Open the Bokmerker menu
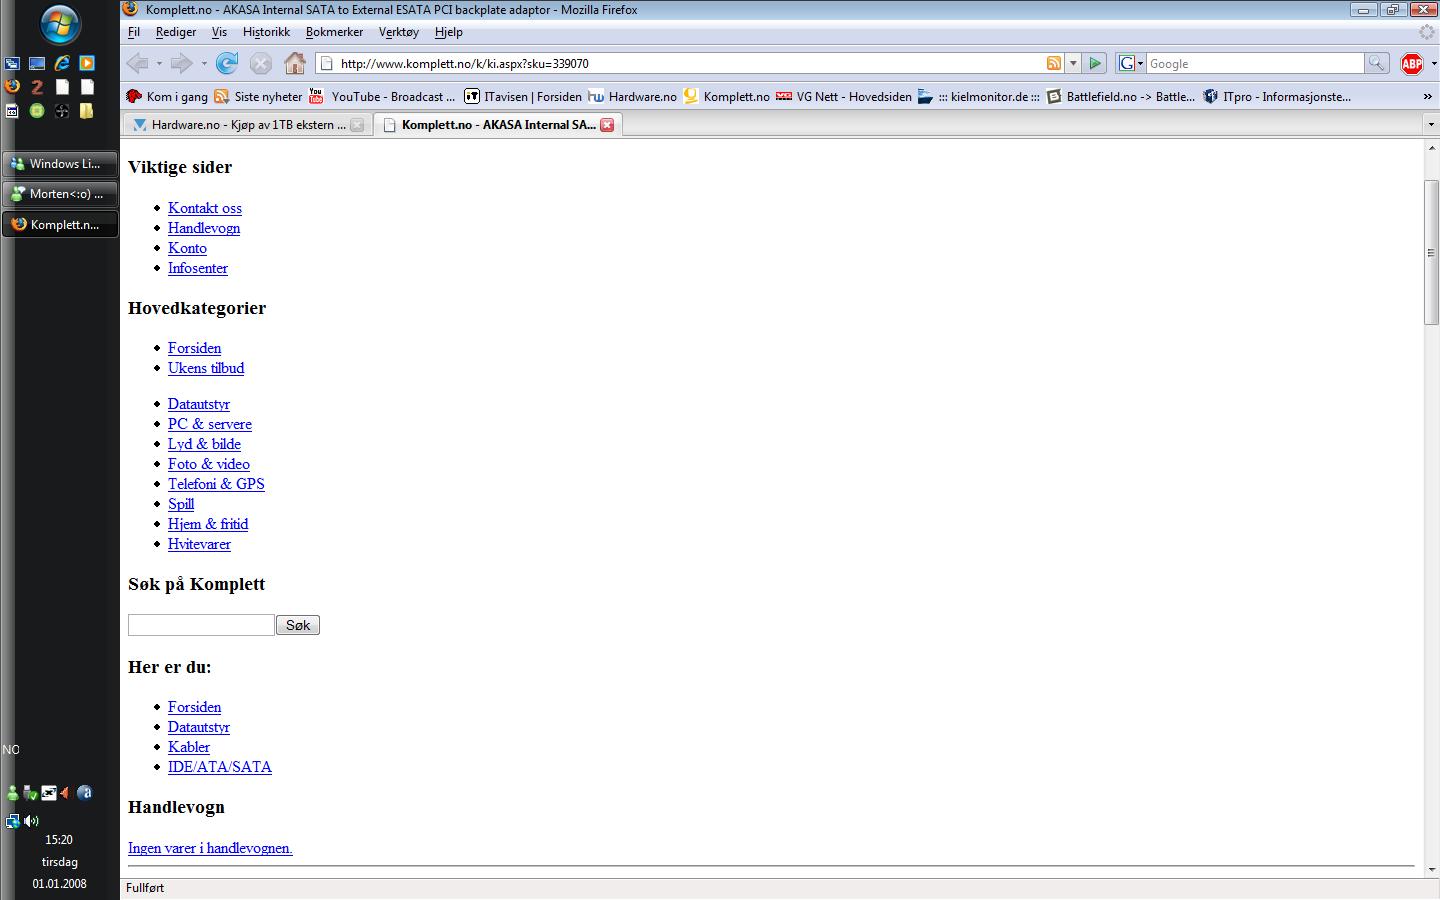Viewport: 1440px width, 900px height. (x=334, y=32)
